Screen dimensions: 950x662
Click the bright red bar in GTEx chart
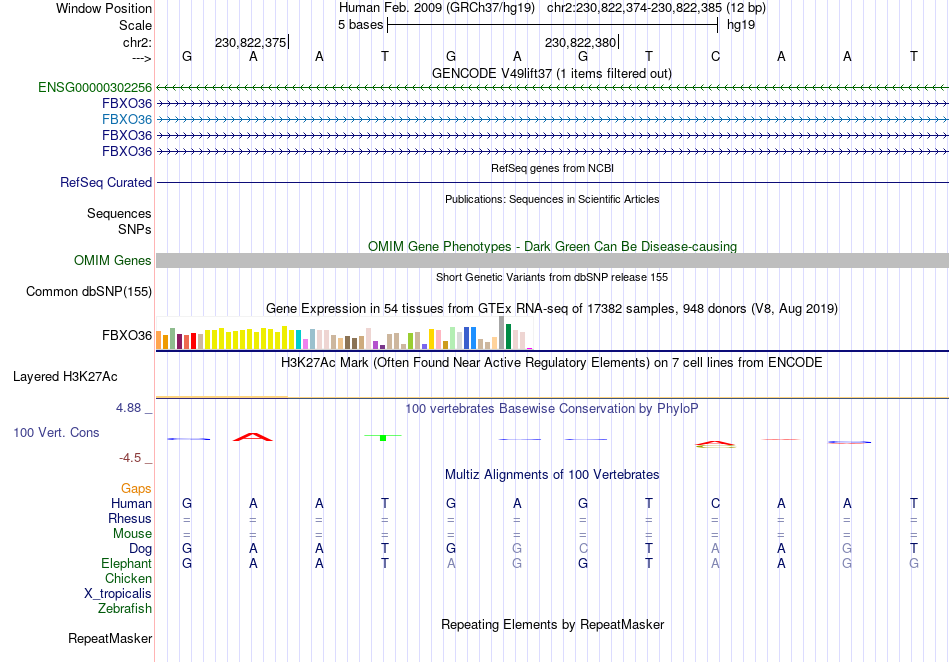point(193,341)
